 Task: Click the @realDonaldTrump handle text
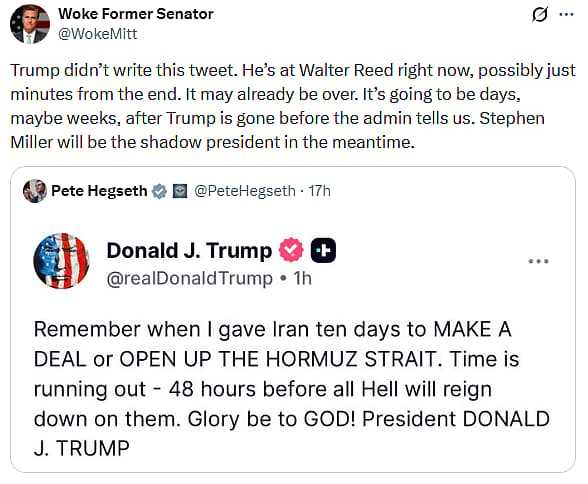[x=190, y=279]
